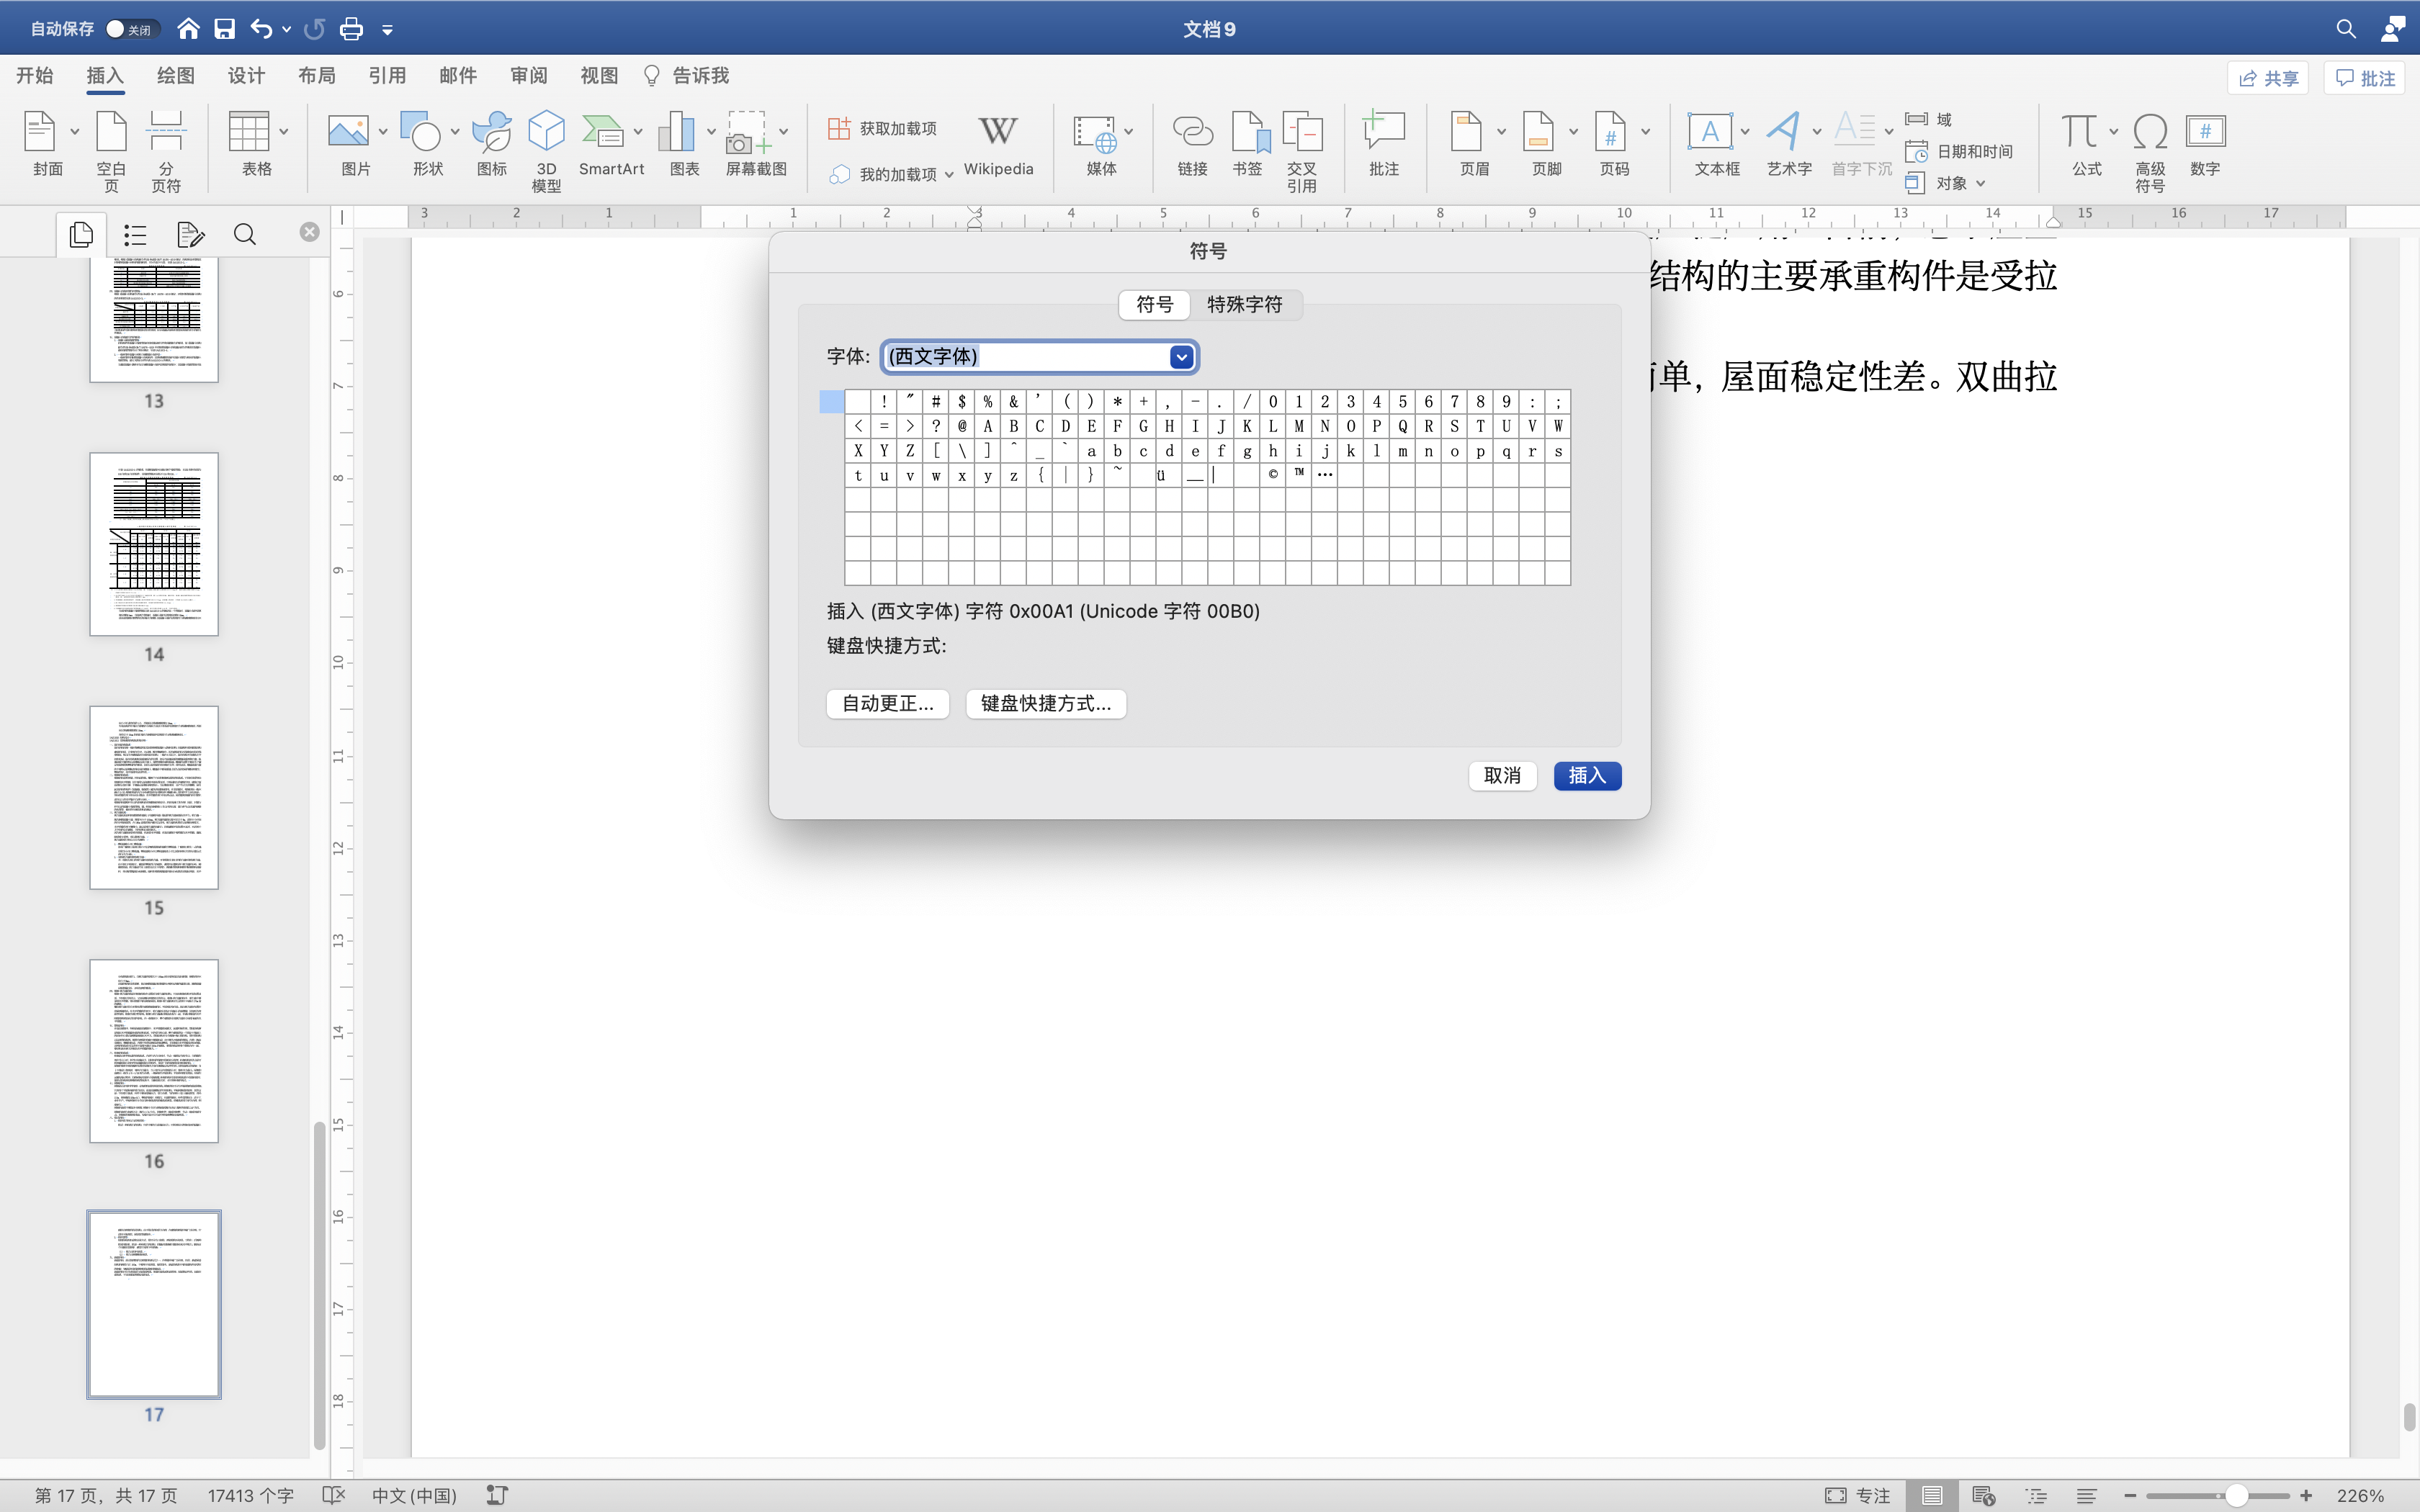Click the Wikipedia add-in icon
Image resolution: width=2420 pixels, height=1512 pixels.
coord(997,132)
